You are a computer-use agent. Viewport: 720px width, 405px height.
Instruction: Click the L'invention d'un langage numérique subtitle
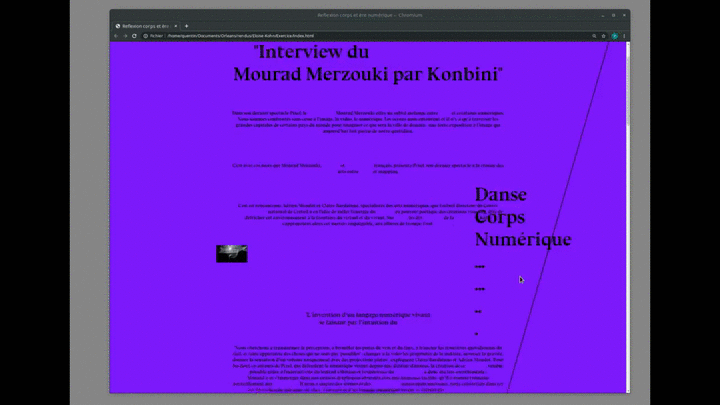point(359,318)
